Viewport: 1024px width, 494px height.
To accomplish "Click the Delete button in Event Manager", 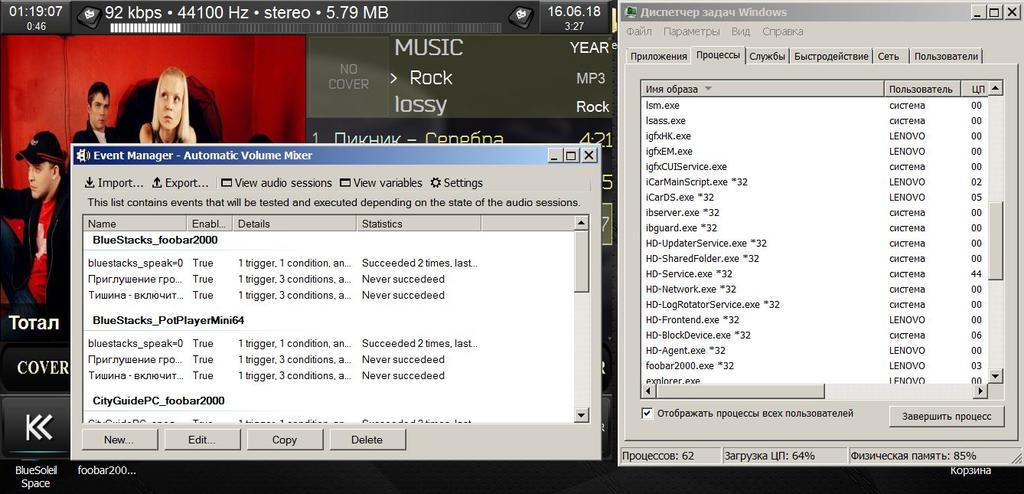I will 367,440.
